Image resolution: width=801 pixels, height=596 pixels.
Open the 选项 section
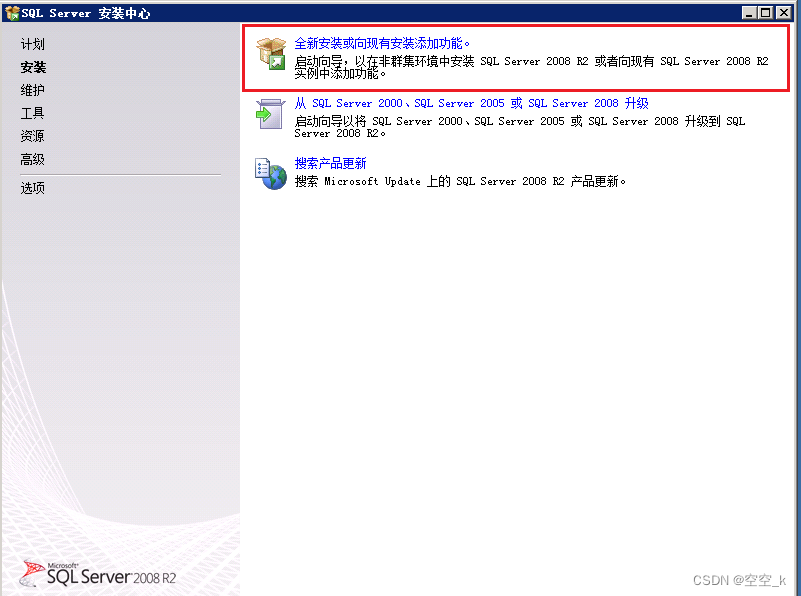pyautogui.click(x=31, y=186)
